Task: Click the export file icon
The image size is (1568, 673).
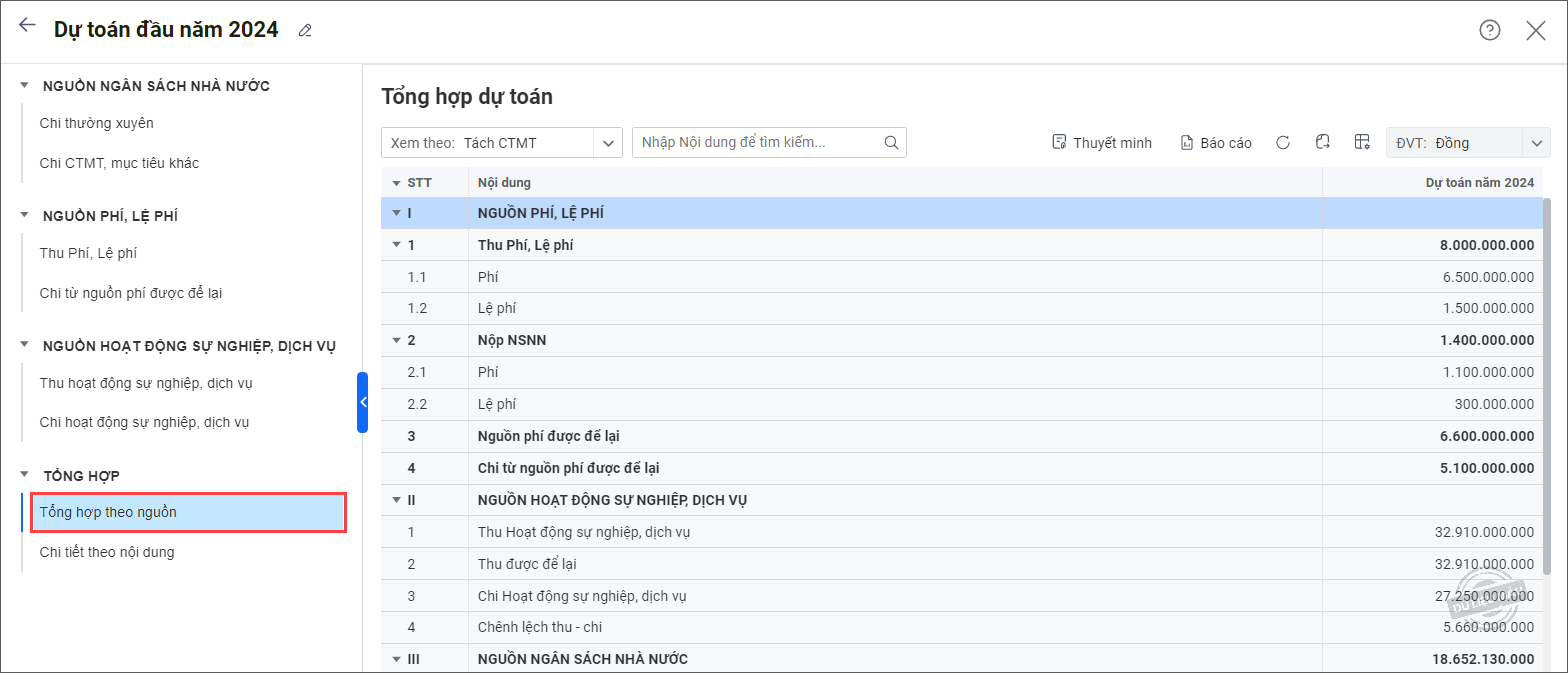Action: click(x=1322, y=142)
